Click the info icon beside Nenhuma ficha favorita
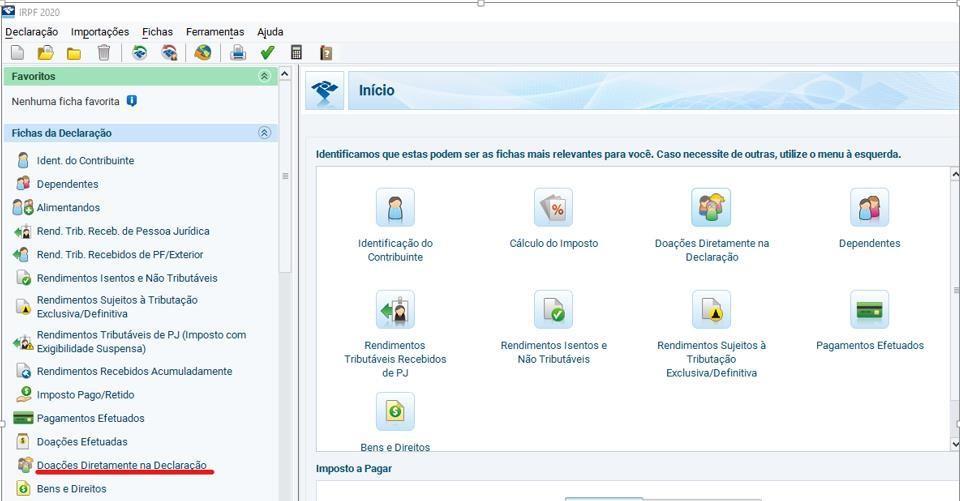 click(132, 101)
